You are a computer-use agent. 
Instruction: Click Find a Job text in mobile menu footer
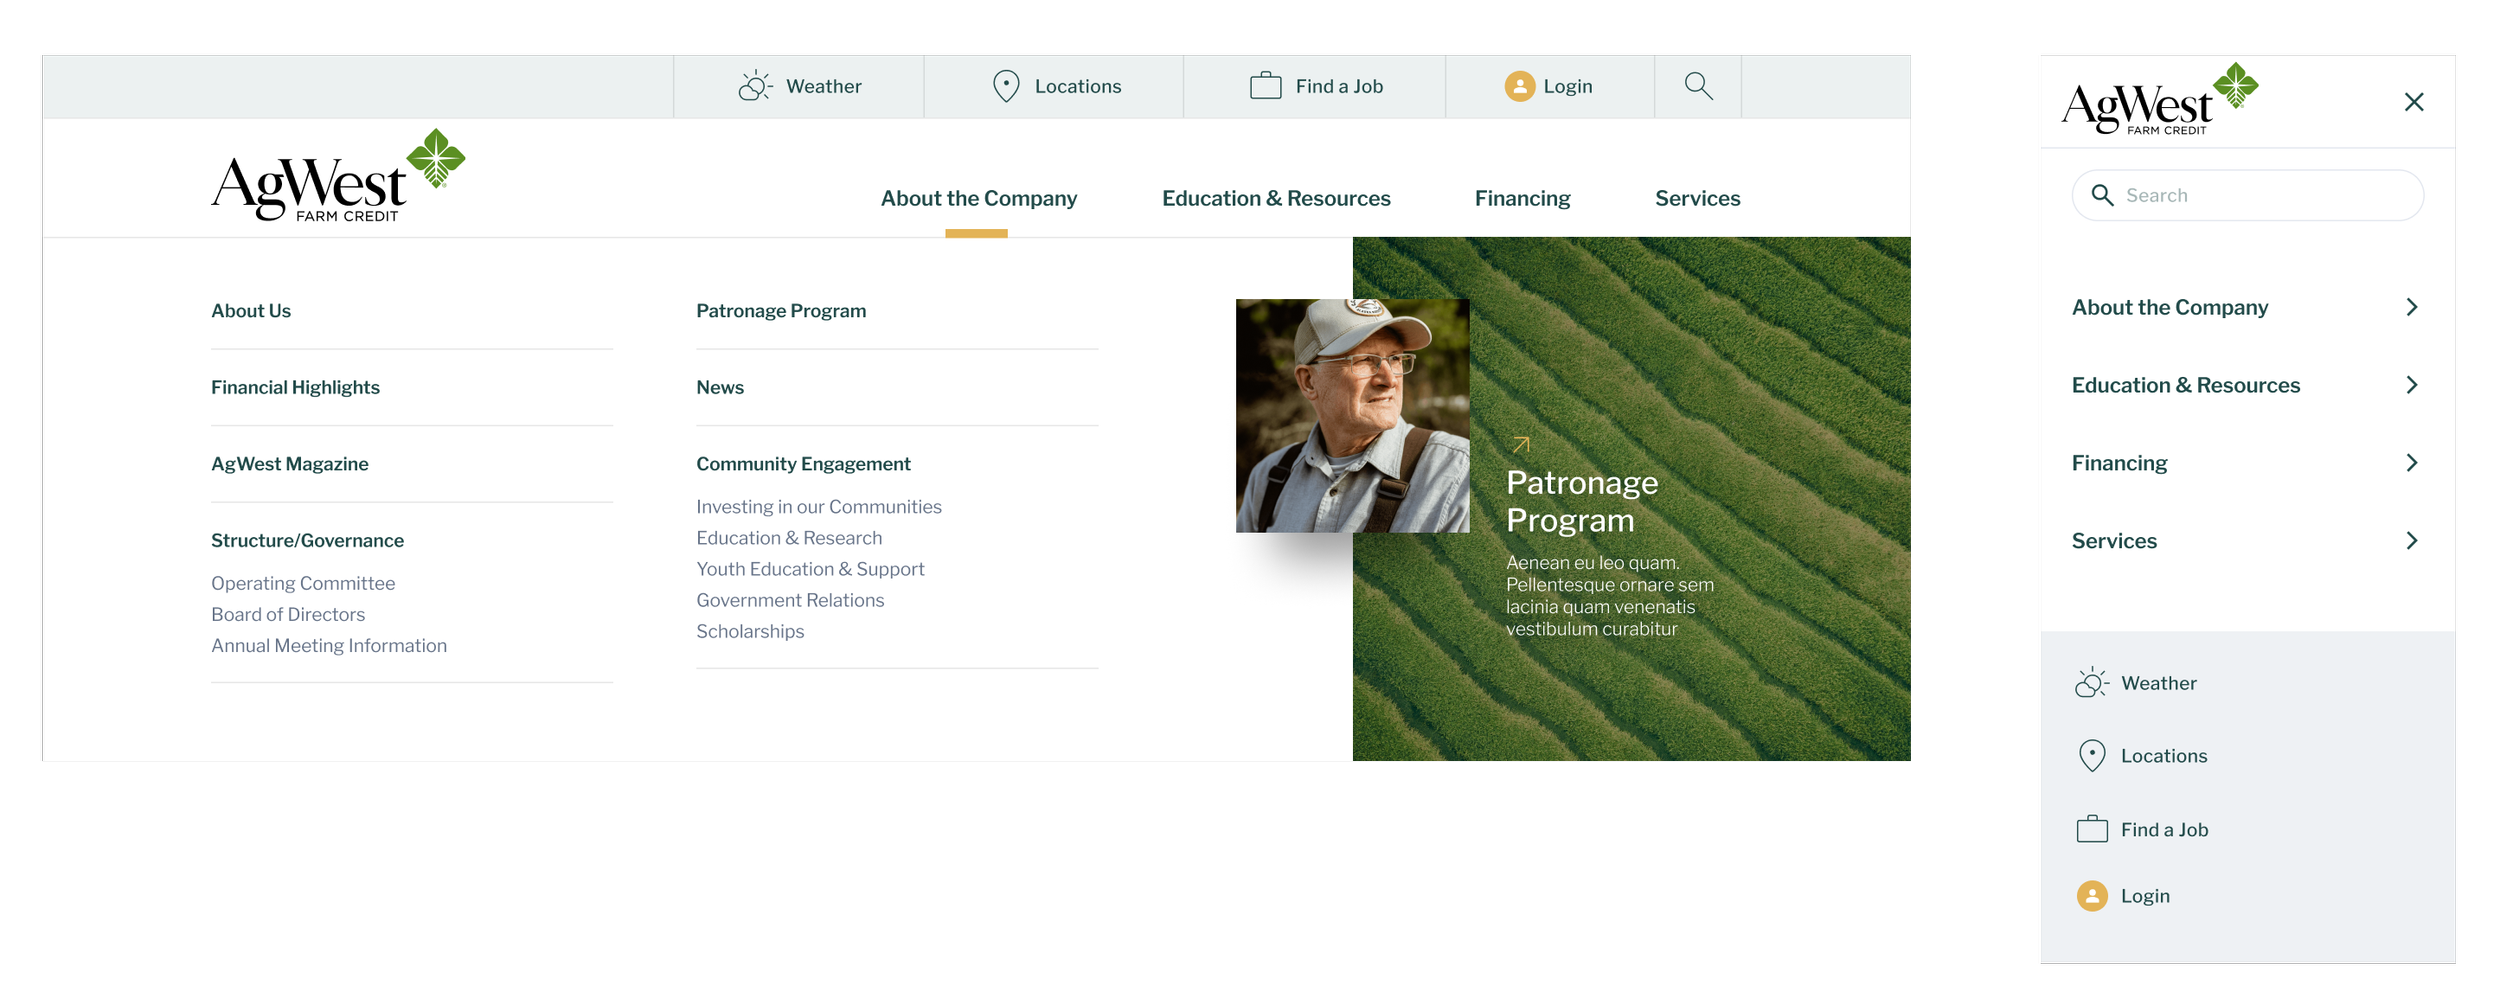click(x=2164, y=830)
